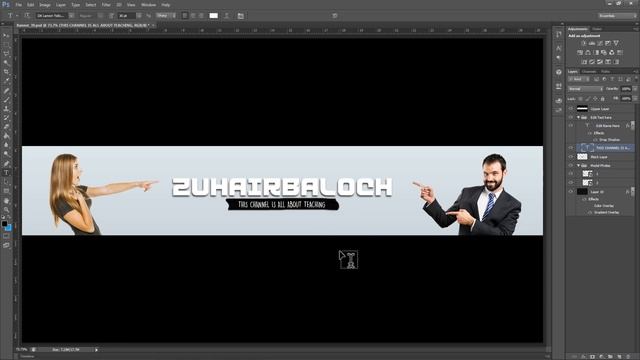Image resolution: width=640 pixels, height=360 pixels.
Task: Hide Layer 30
Action: point(571,191)
